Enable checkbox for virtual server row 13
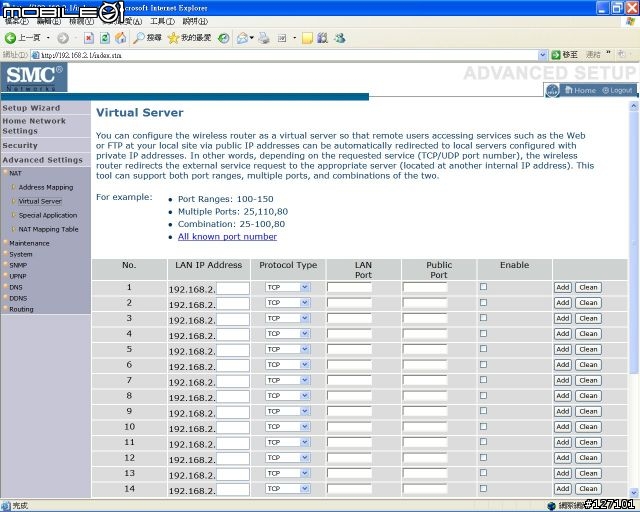The width and height of the screenshot is (640, 512). [x=483, y=473]
